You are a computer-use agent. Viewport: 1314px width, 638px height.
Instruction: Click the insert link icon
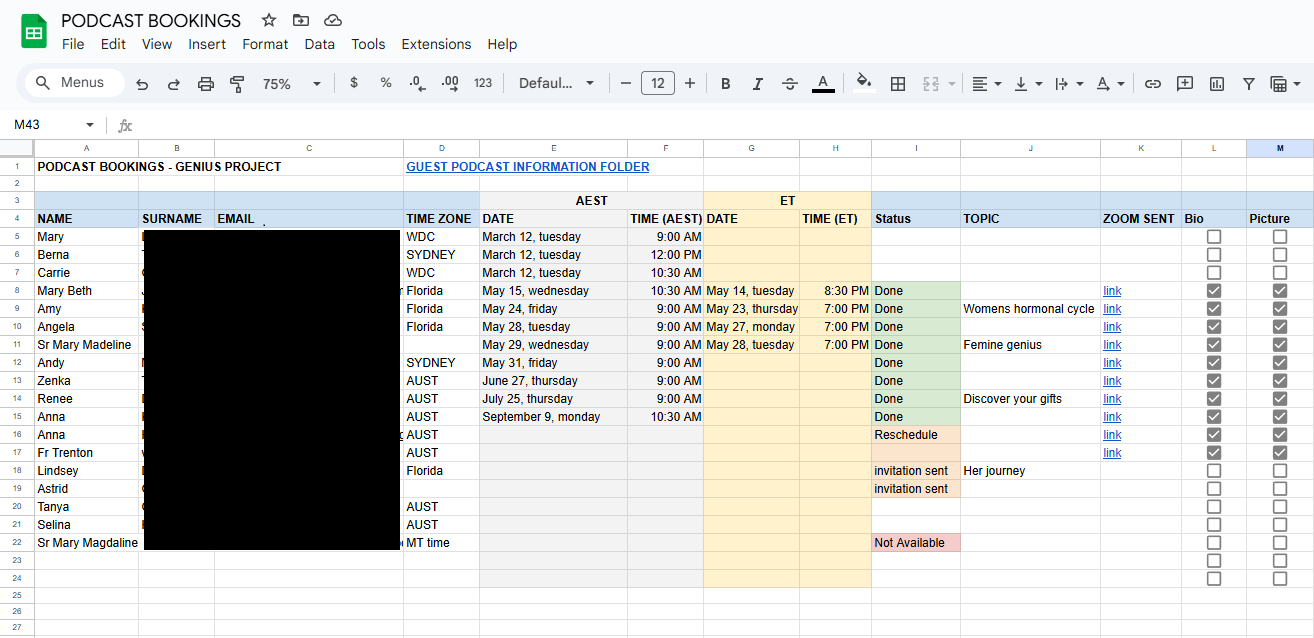(x=1153, y=84)
